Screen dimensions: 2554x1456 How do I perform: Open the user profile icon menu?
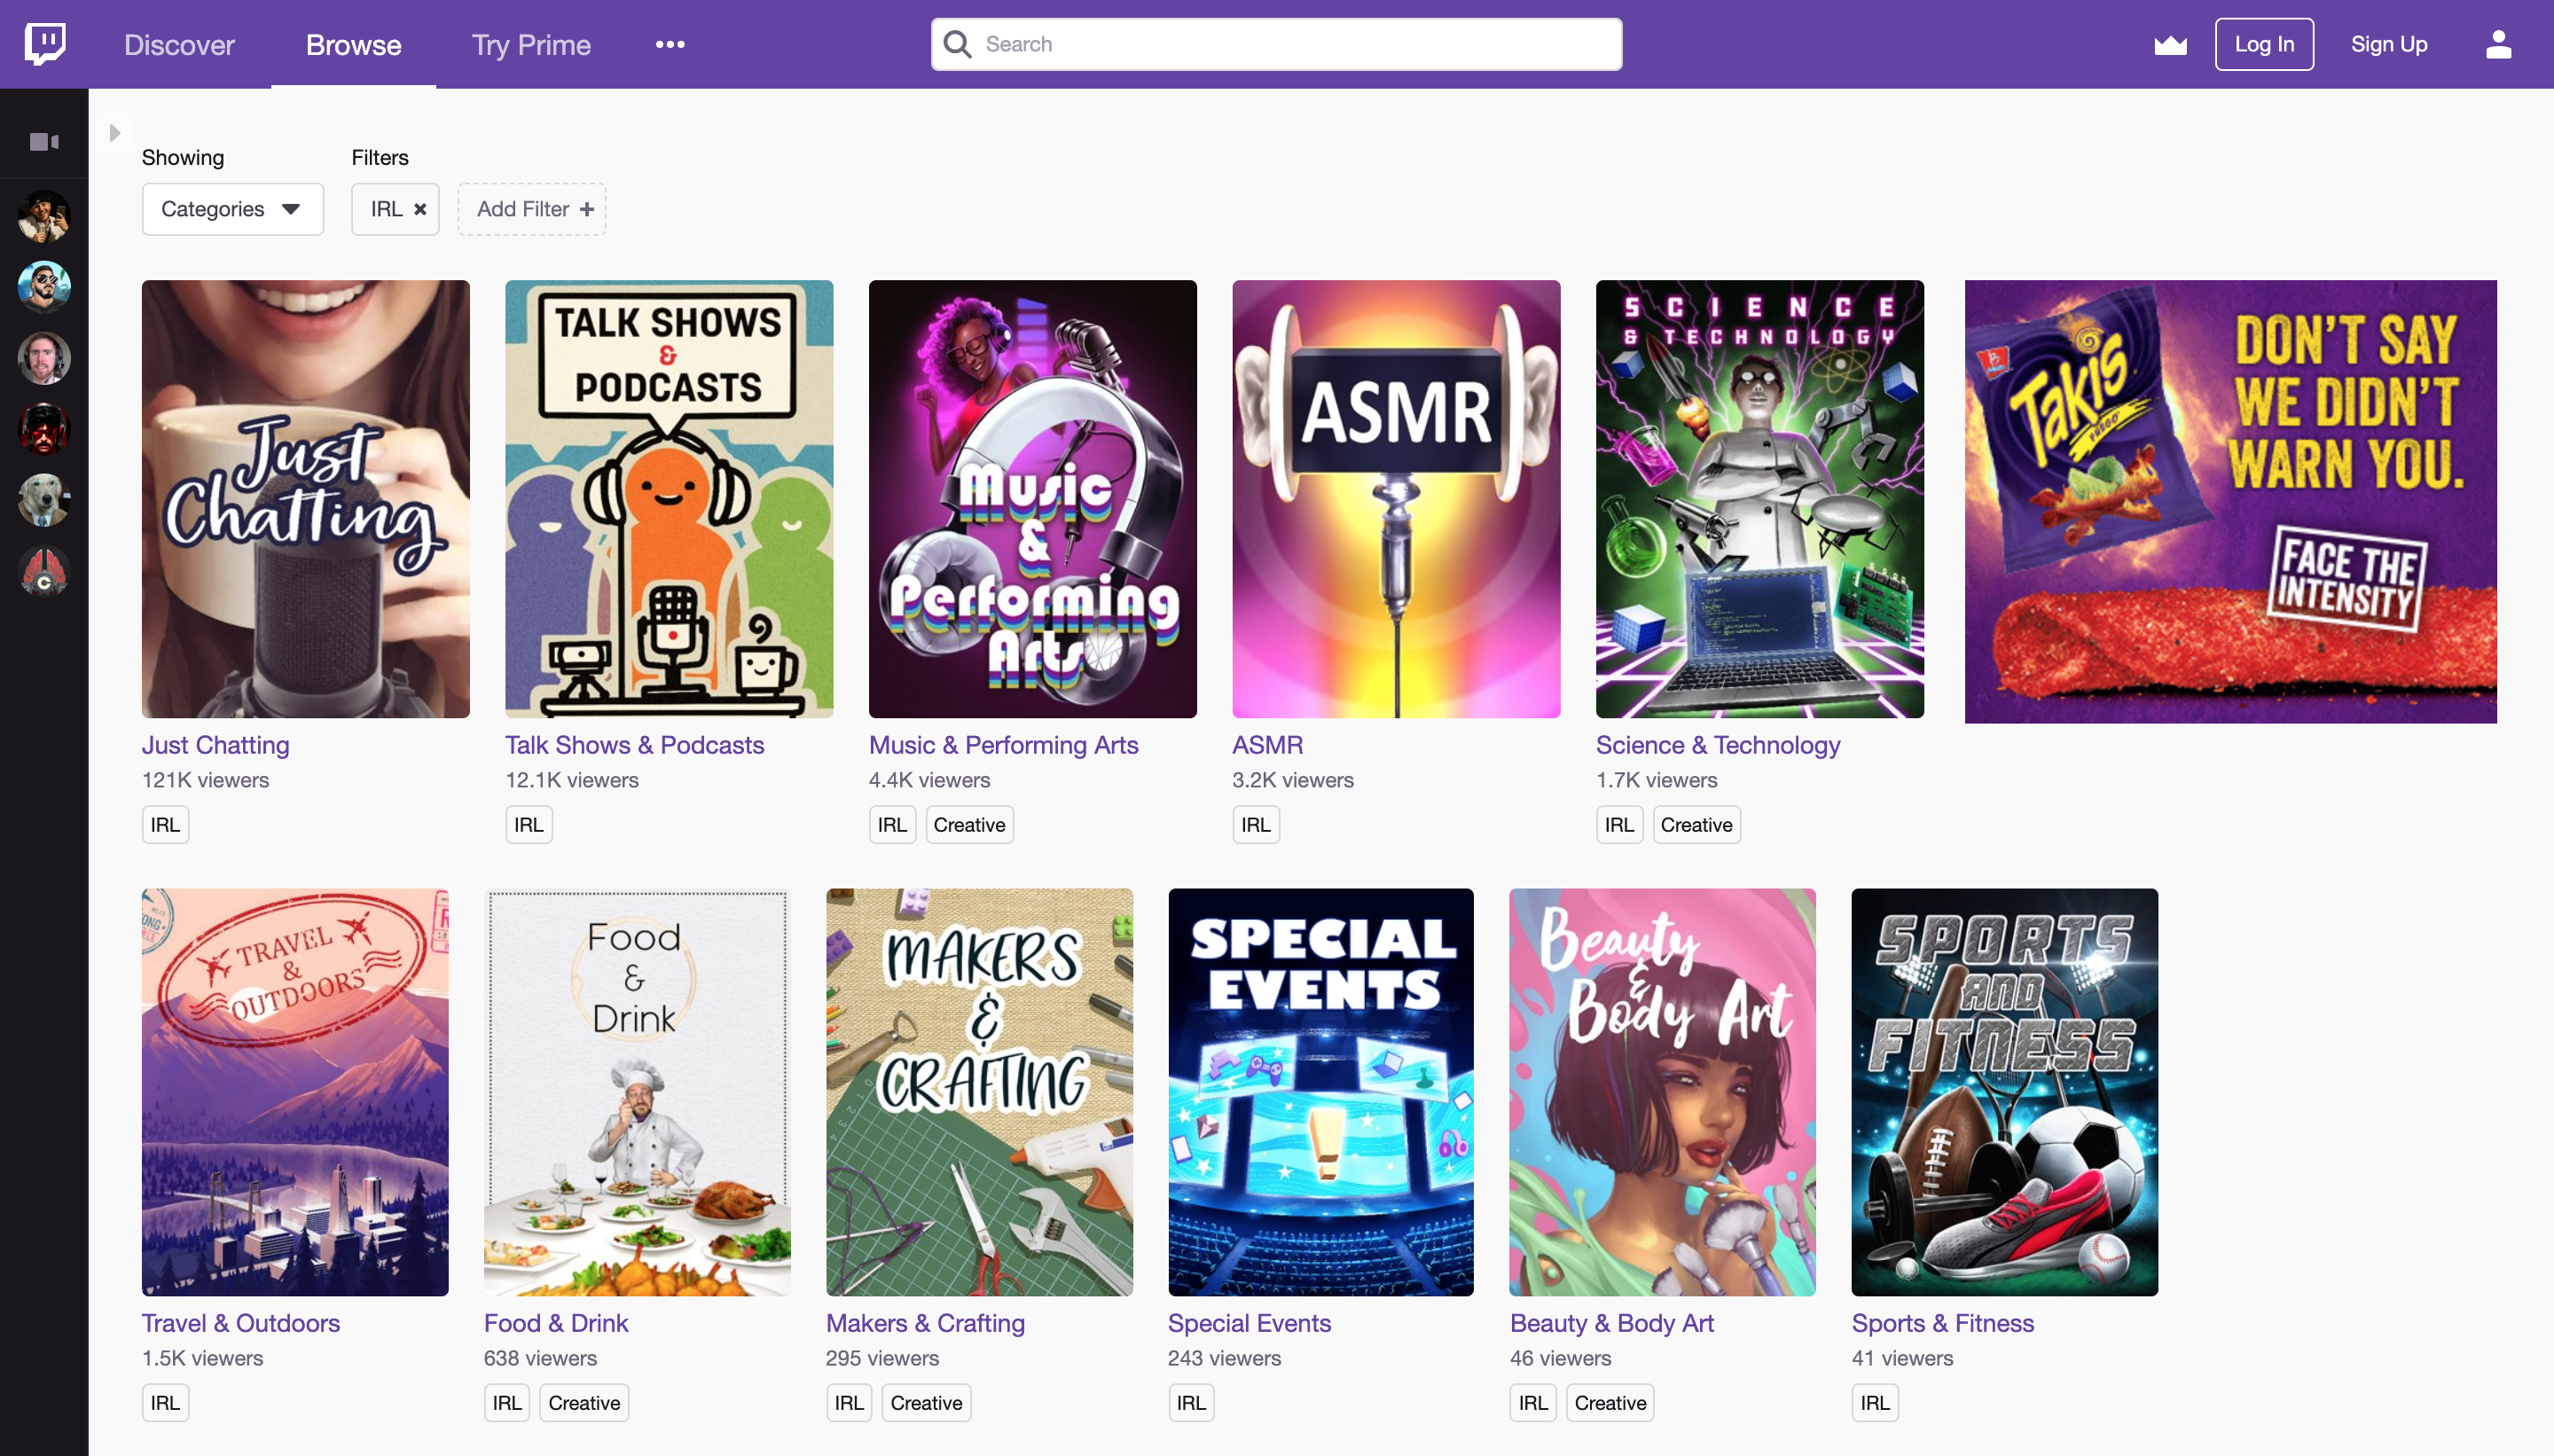click(2498, 44)
